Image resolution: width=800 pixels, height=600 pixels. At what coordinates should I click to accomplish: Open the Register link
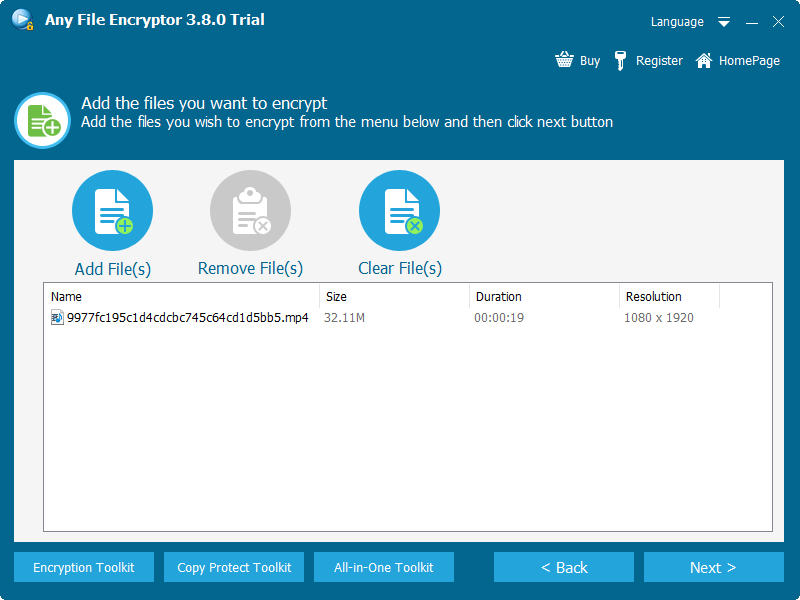click(x=659, y=61)
